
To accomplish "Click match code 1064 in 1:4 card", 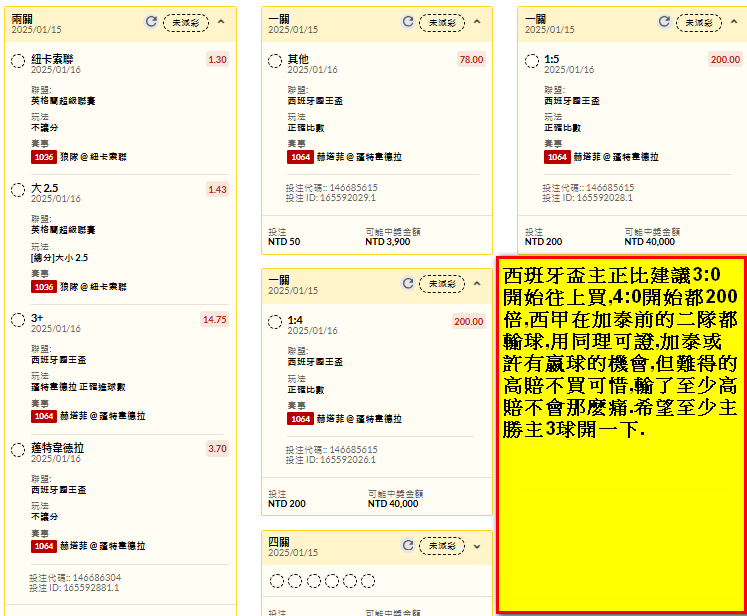I will (x=300, y=419).
